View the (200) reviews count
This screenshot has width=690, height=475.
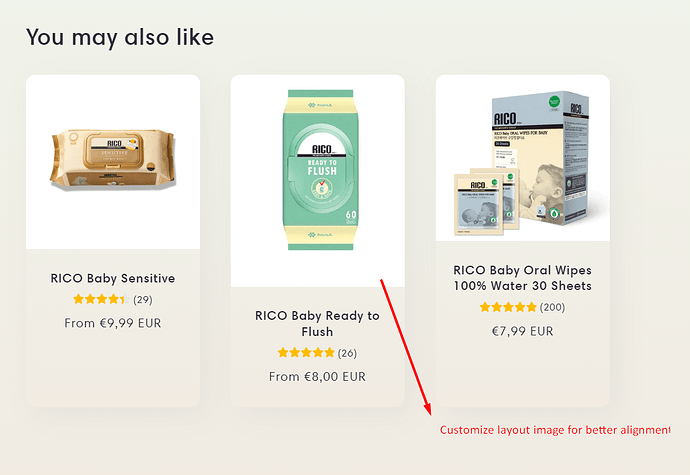point(552,308)
